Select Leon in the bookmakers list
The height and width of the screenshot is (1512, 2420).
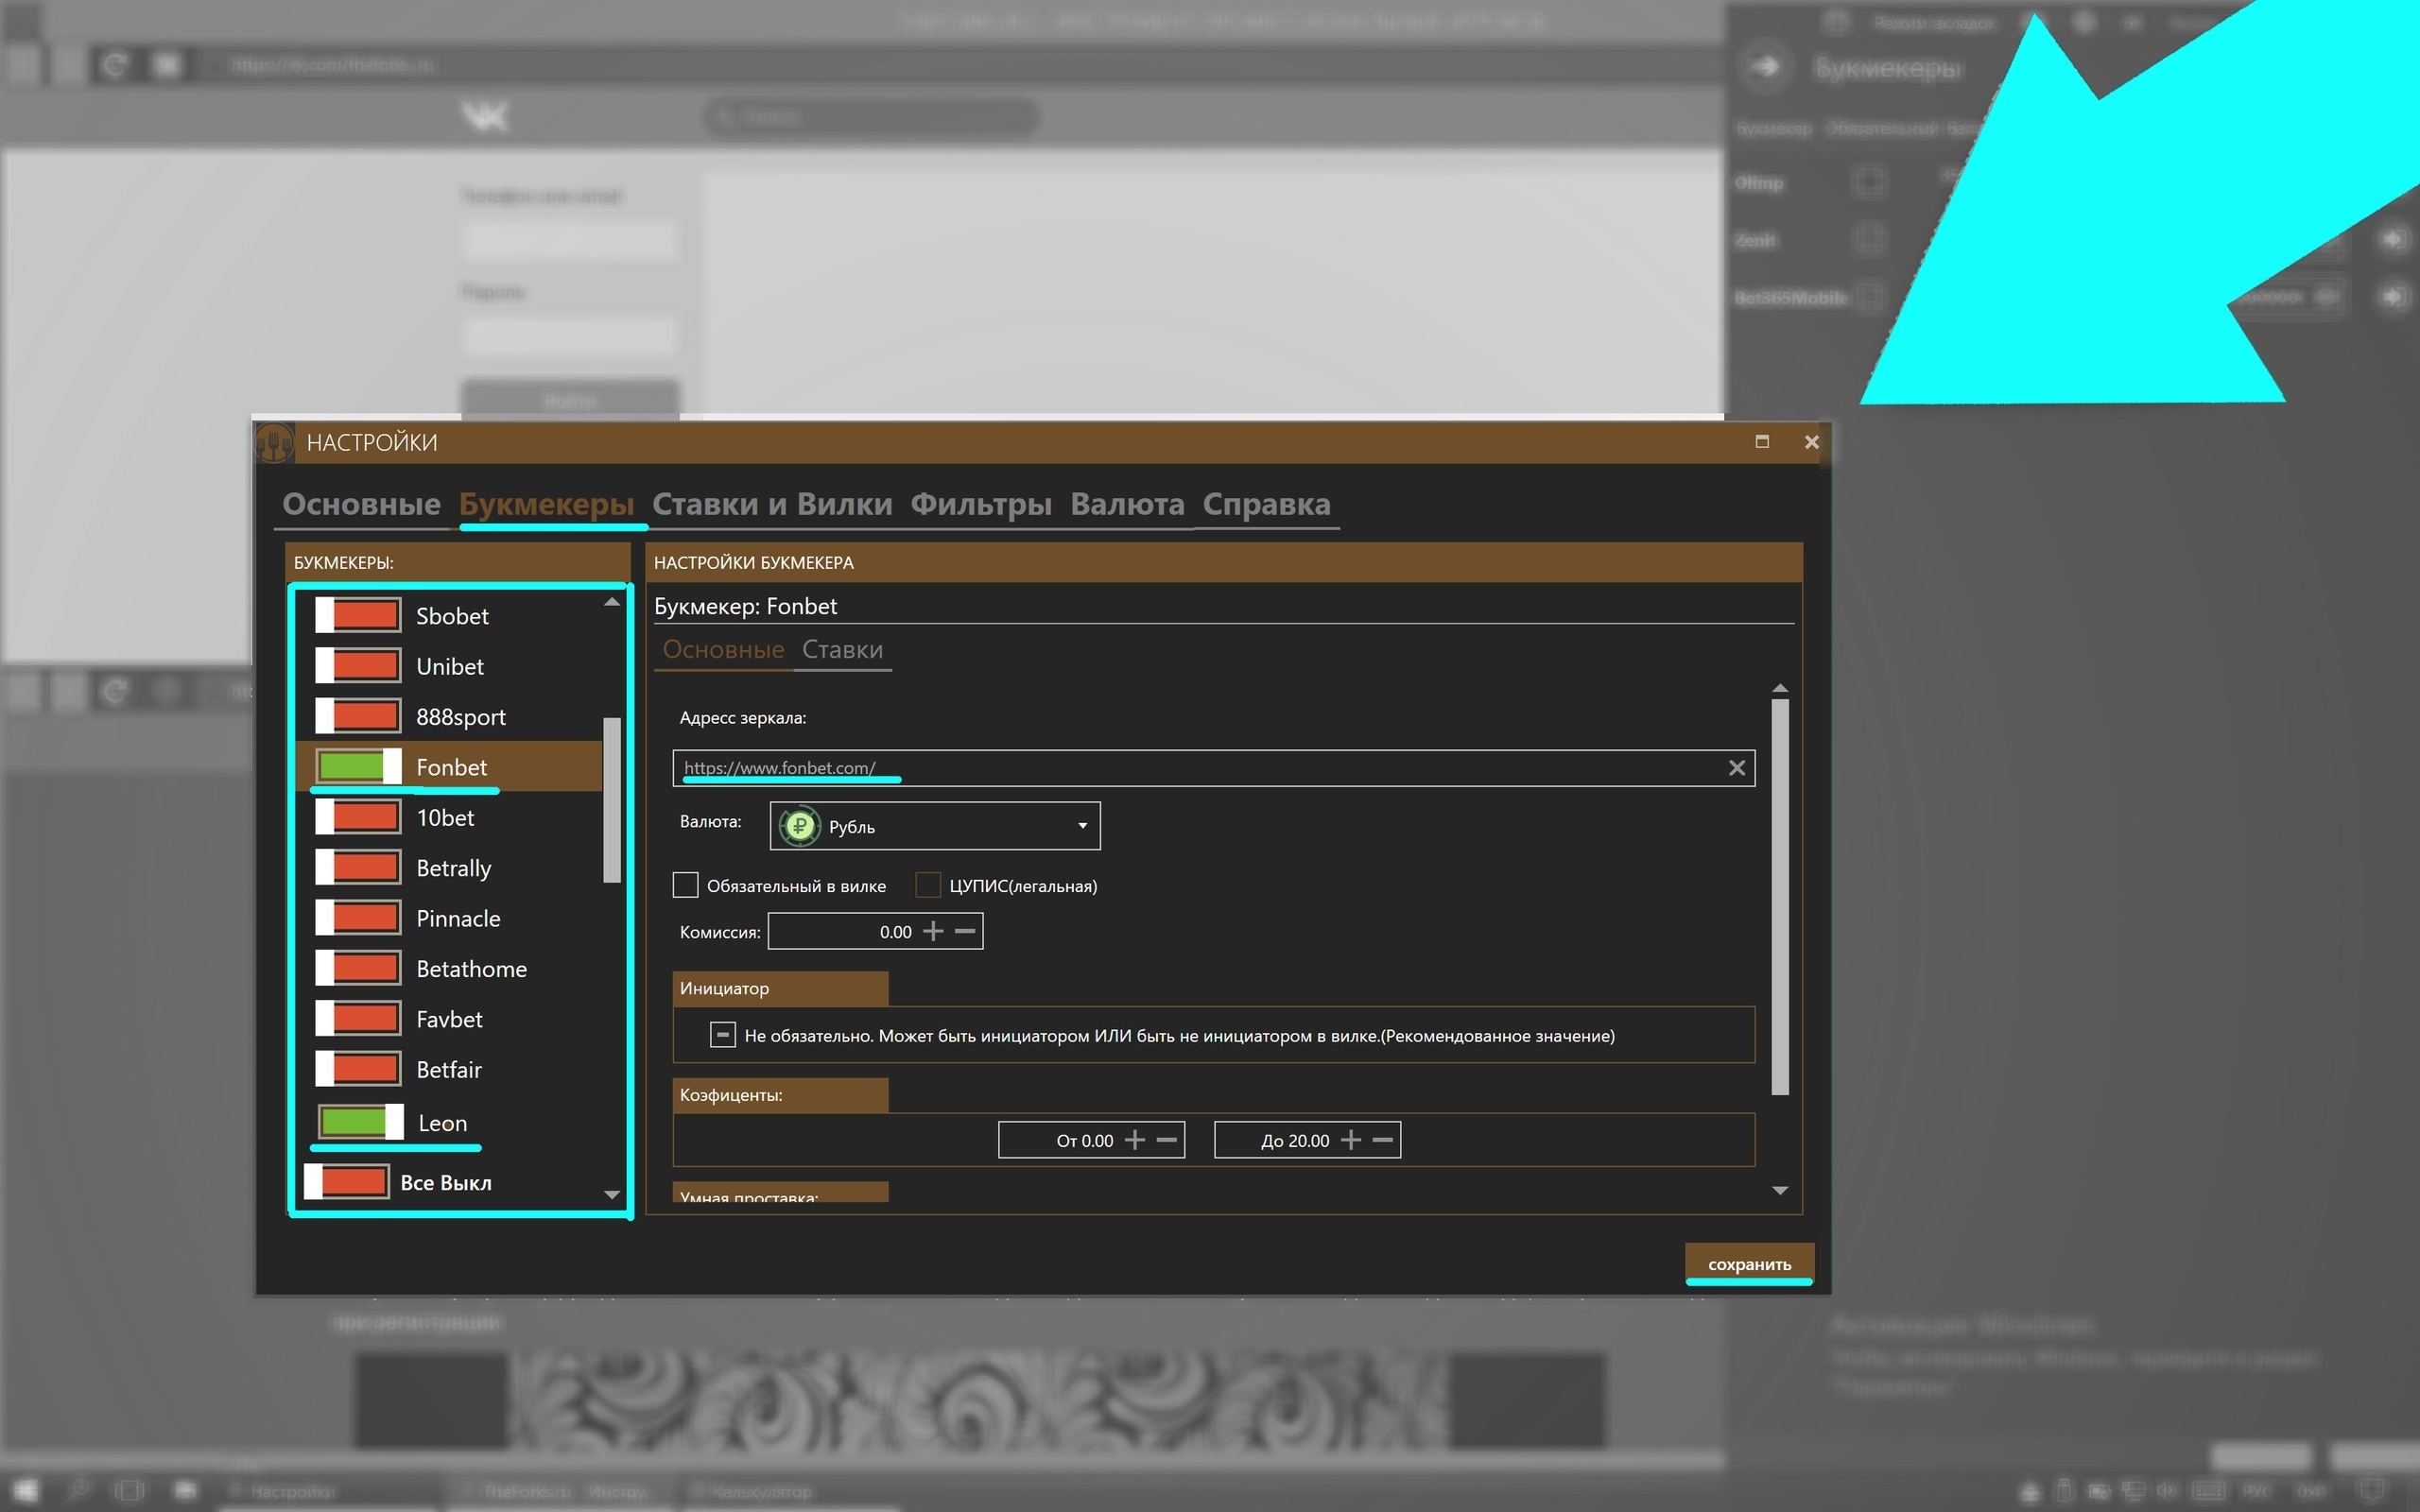coord(442,1123)
